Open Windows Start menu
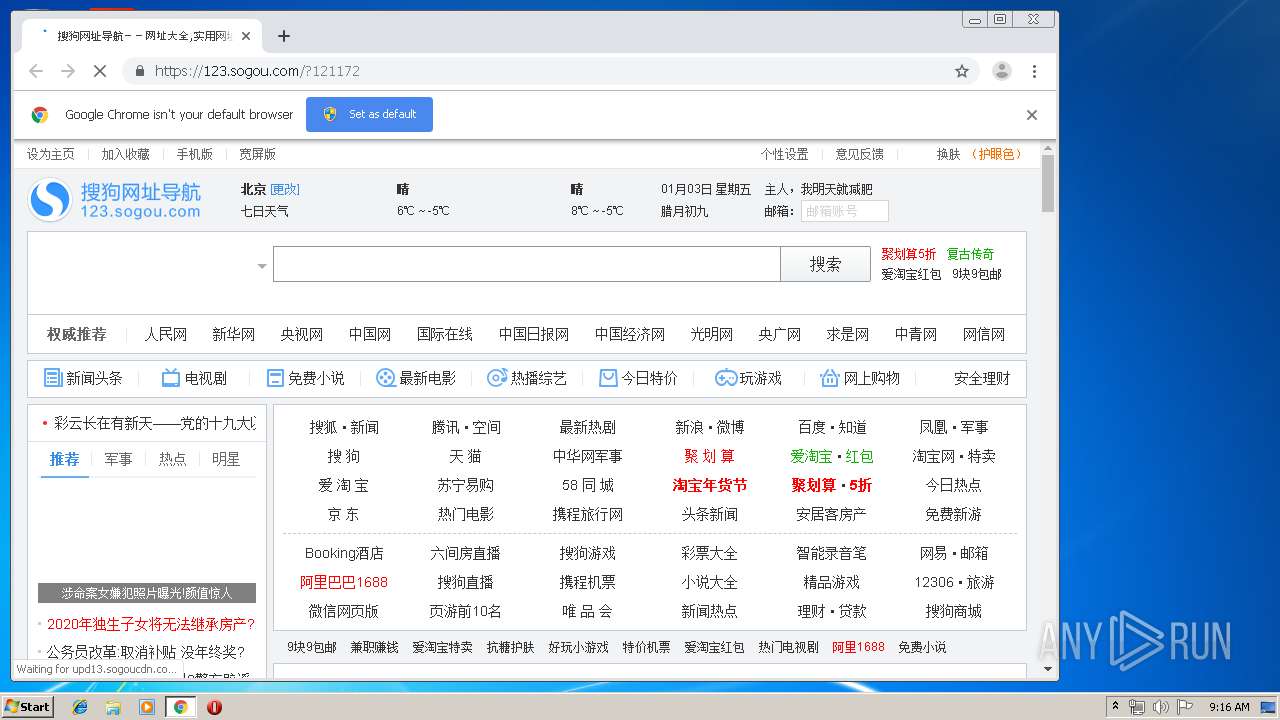The image size is (1280, 720). pyautogui.click(x=28, y=707)
